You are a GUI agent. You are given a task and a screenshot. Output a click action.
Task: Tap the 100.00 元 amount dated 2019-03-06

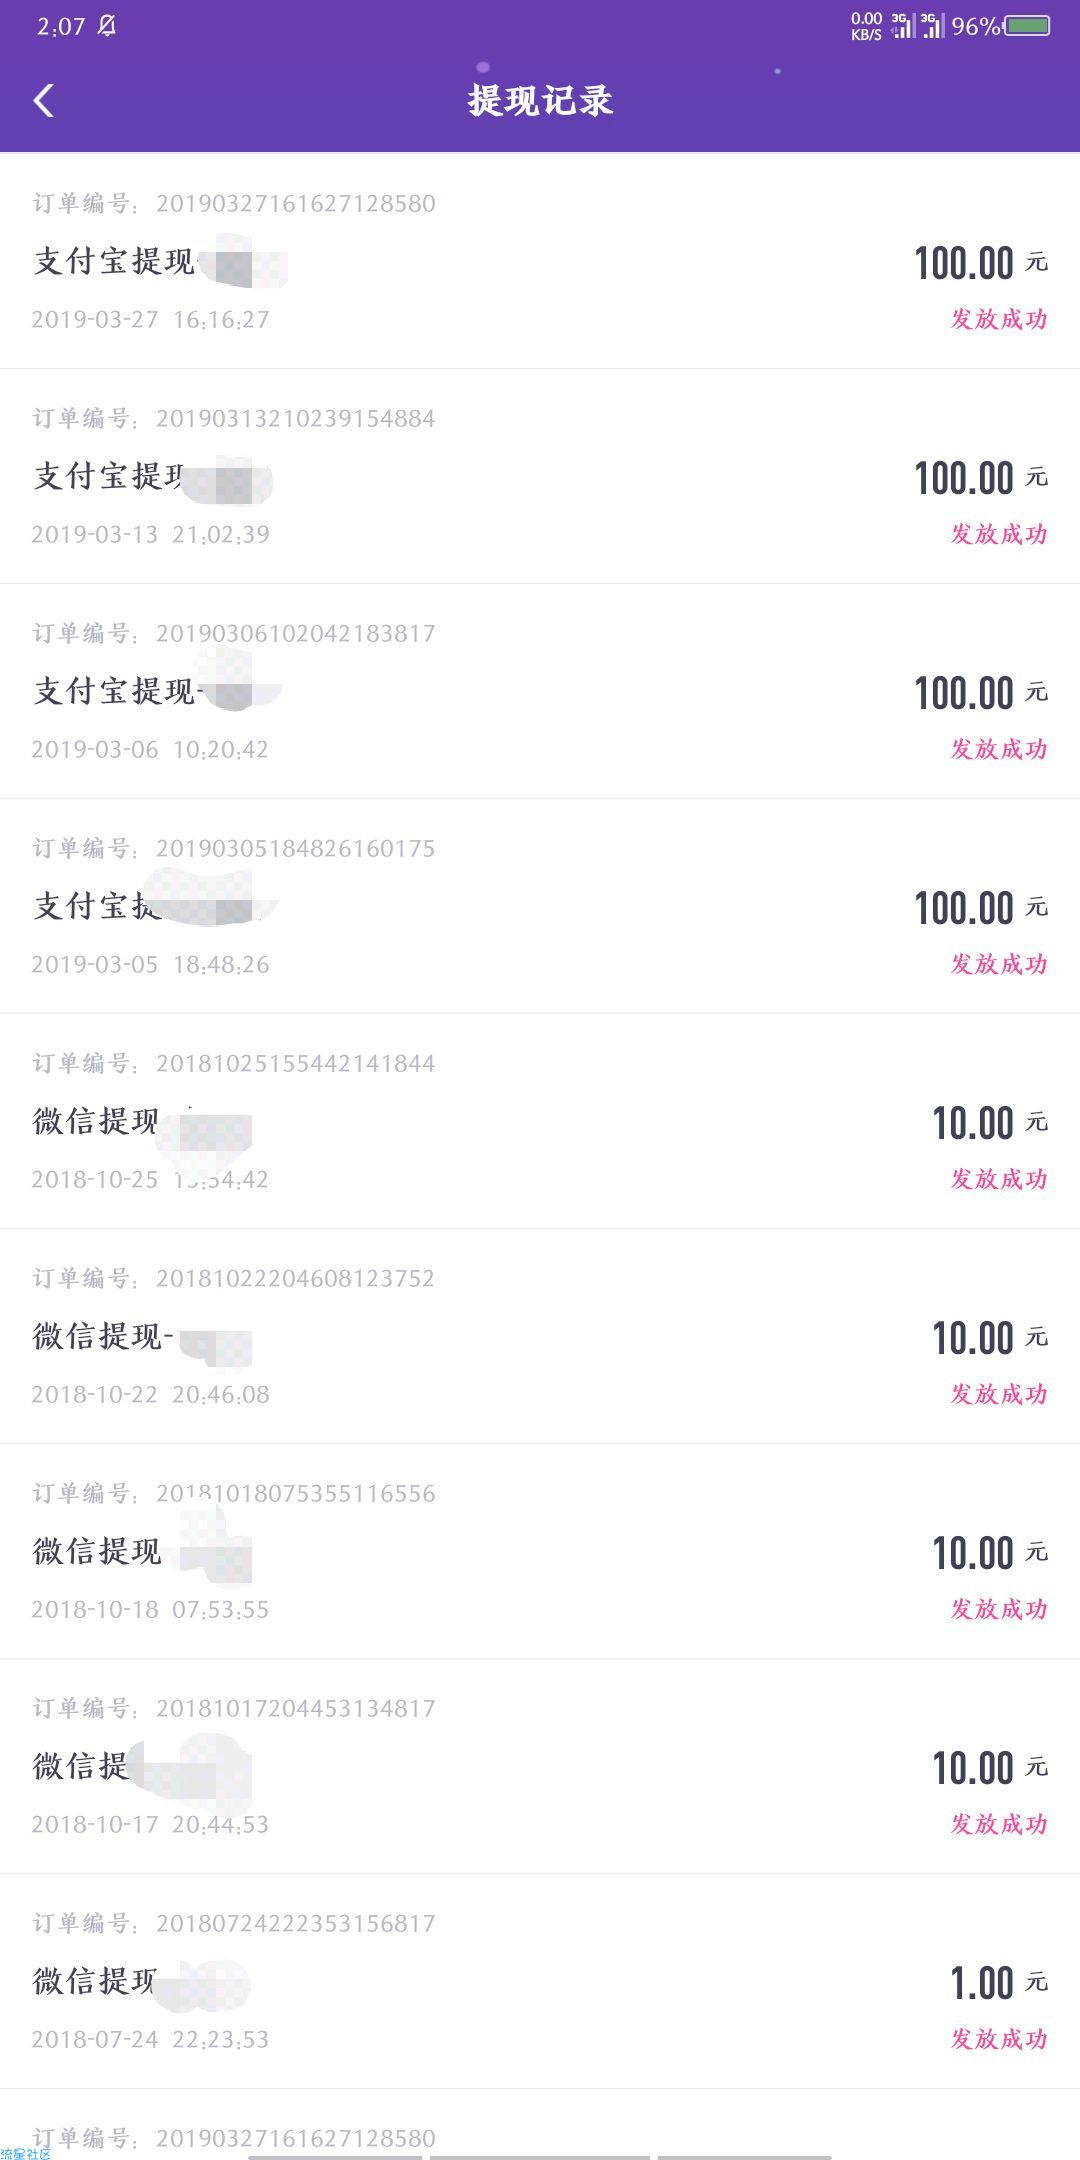[981, 693]
